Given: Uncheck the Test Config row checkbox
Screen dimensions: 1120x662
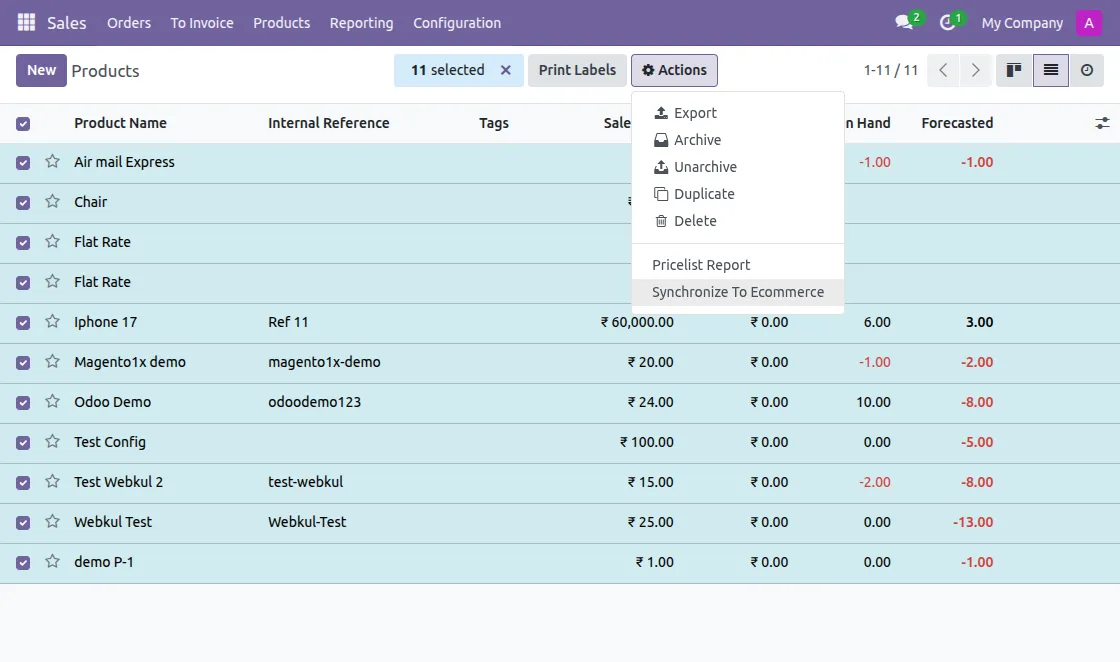Looking at the screenshot, I should tap(23, 443).
